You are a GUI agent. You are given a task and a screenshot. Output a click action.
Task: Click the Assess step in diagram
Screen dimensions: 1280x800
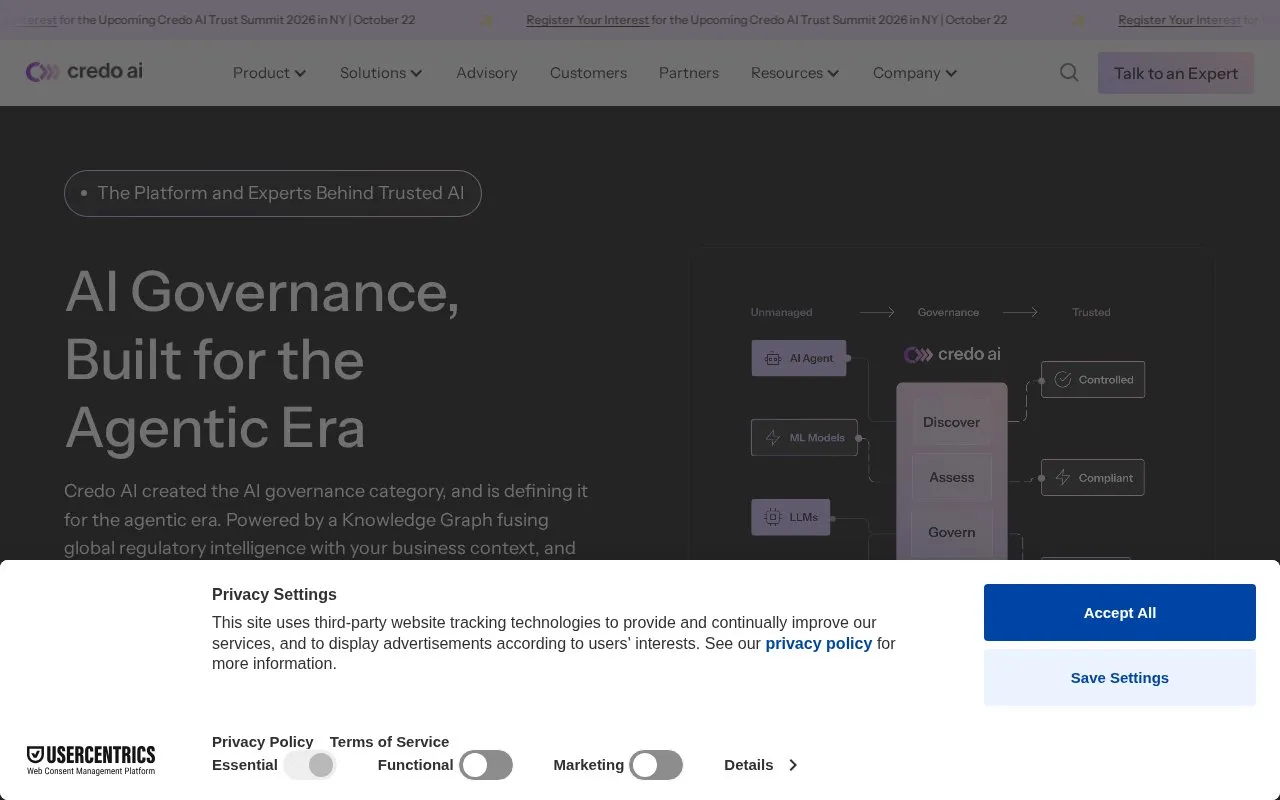tap(952, 477)
